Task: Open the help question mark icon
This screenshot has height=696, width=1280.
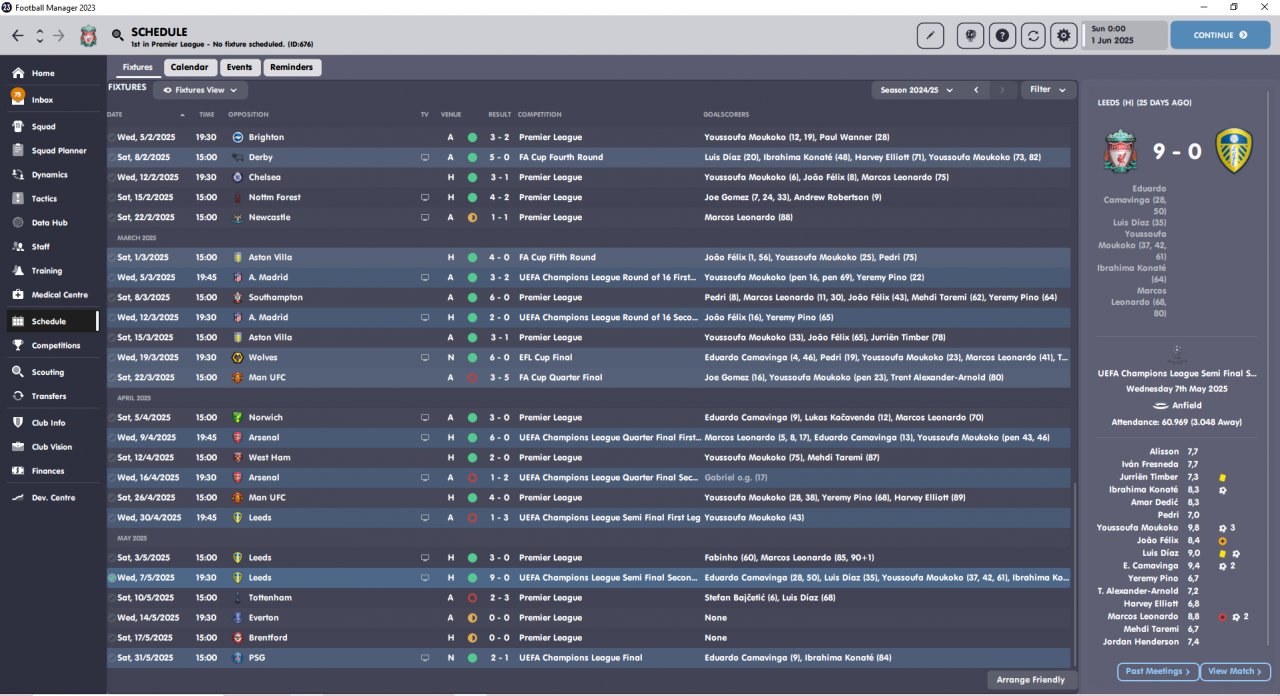Action: click(1002, 35)
